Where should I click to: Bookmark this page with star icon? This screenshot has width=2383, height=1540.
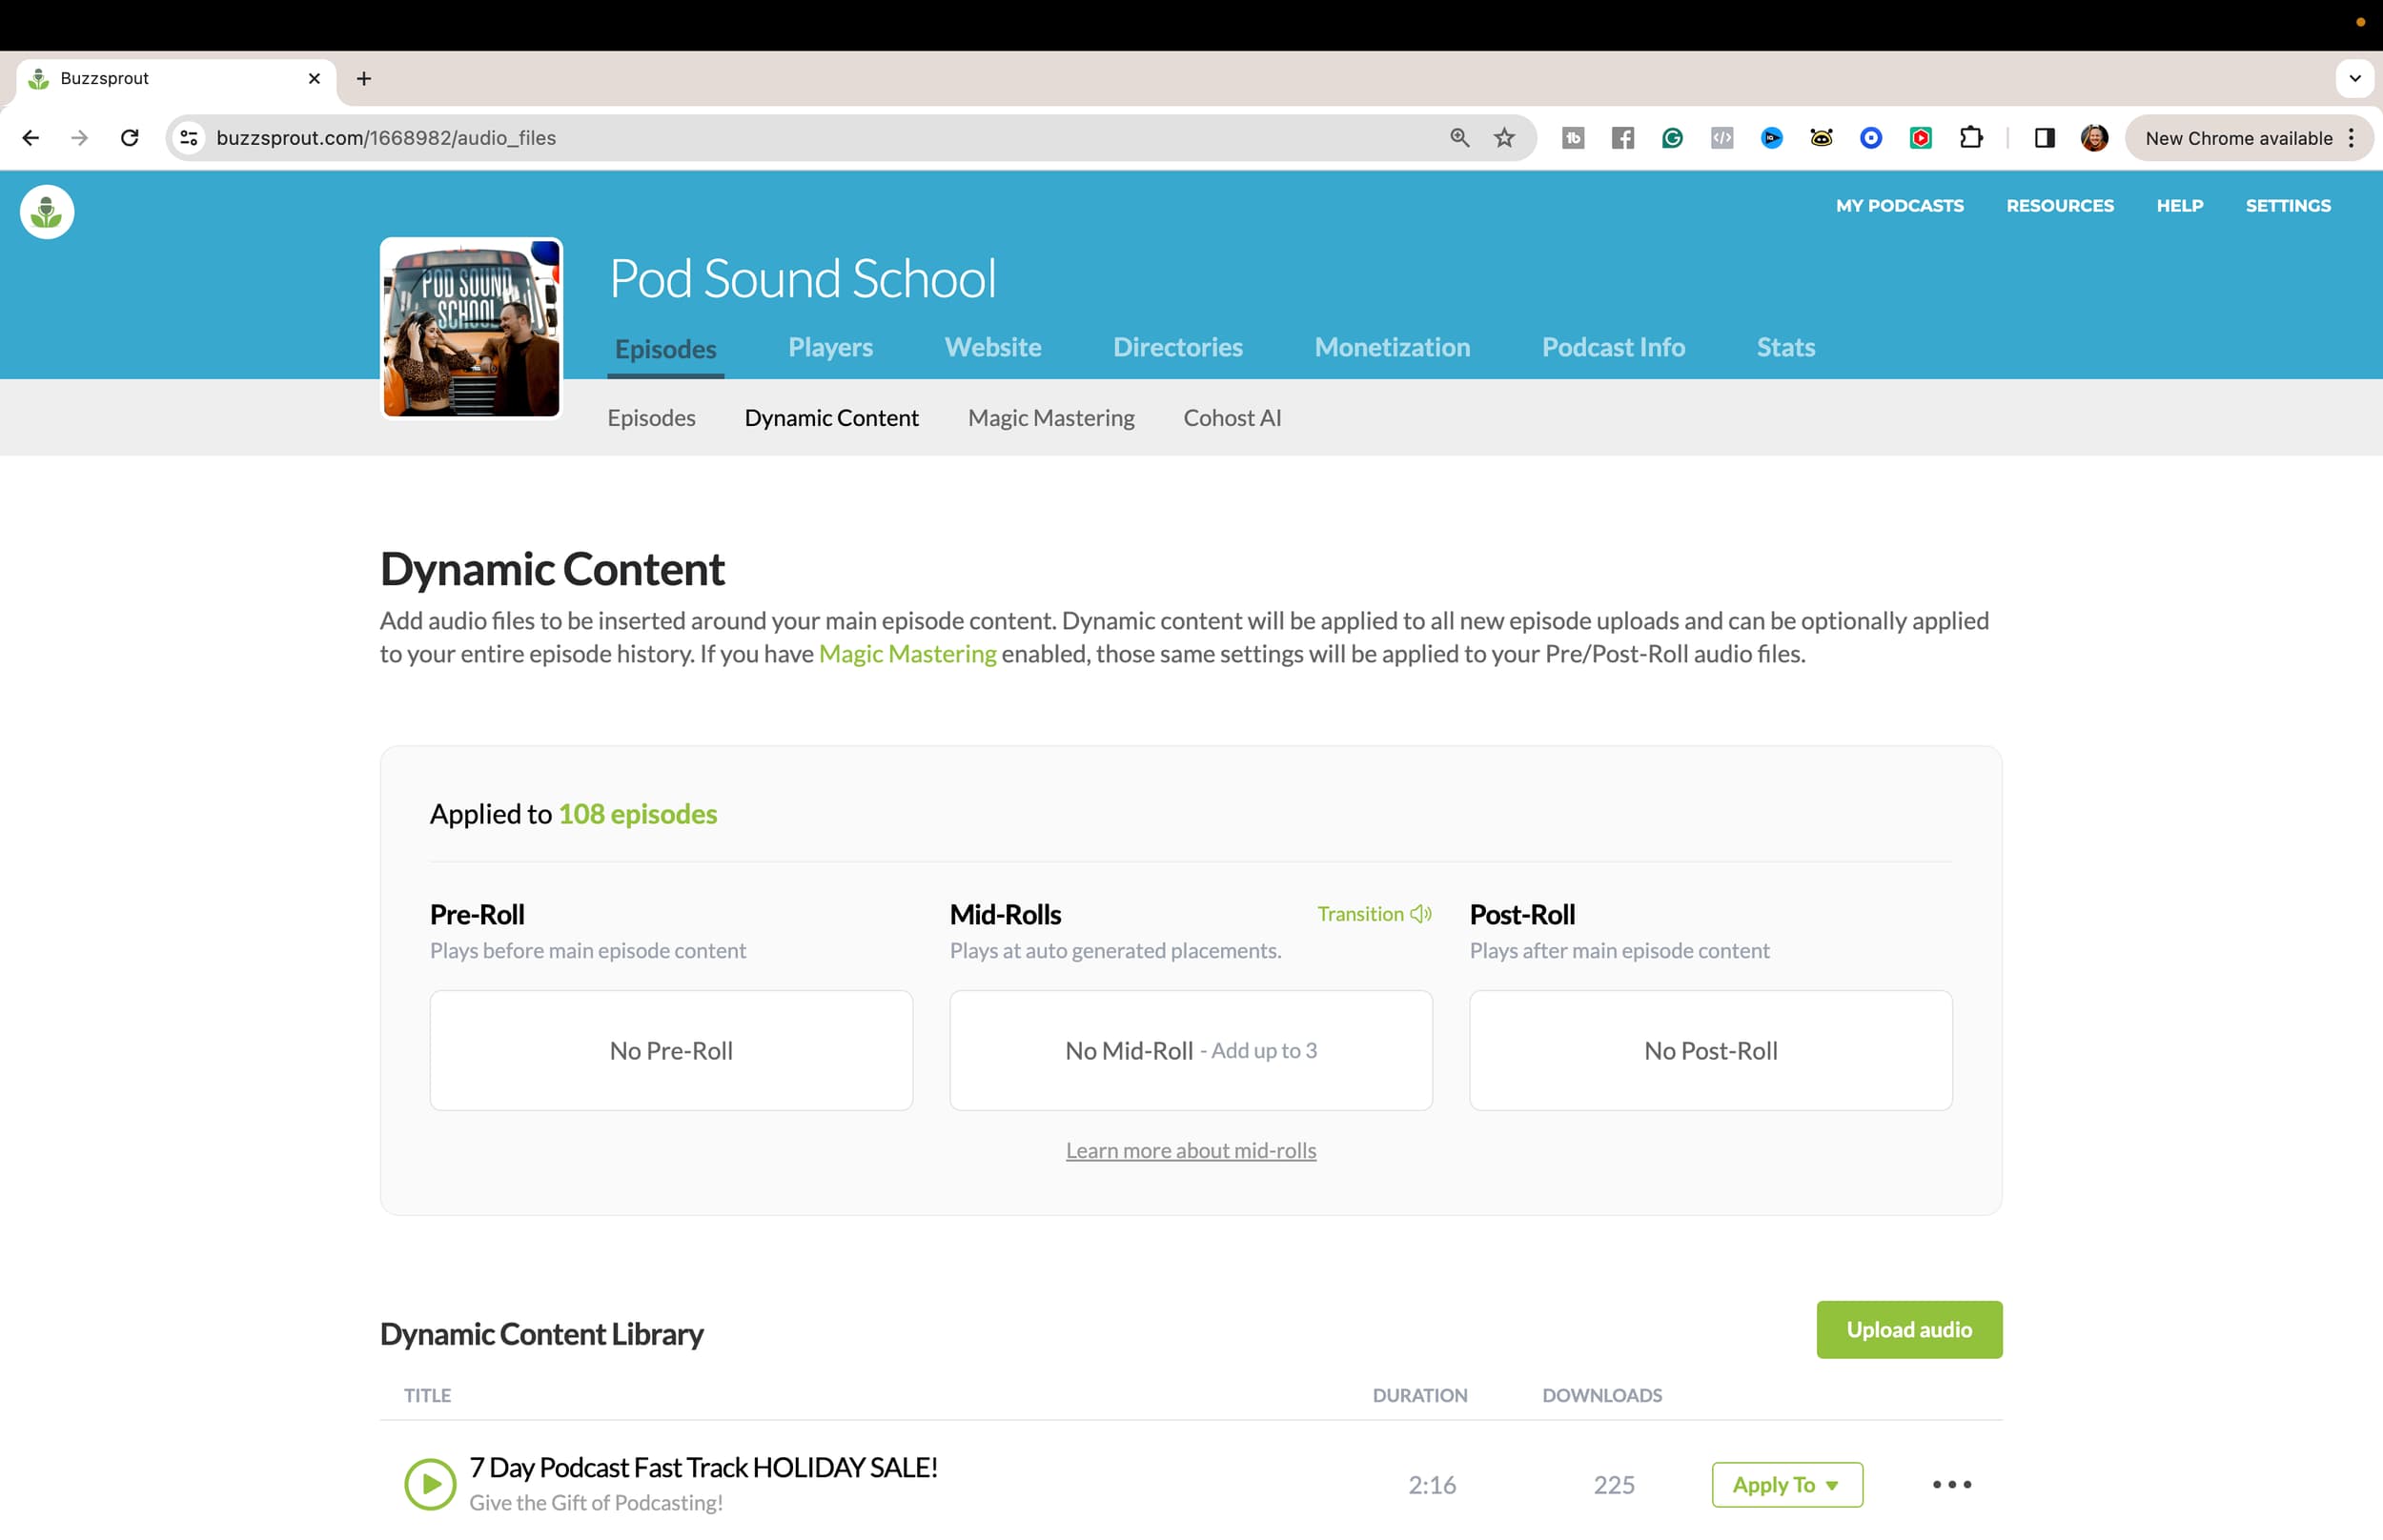pyautogui.click(x=1504, y=138)
